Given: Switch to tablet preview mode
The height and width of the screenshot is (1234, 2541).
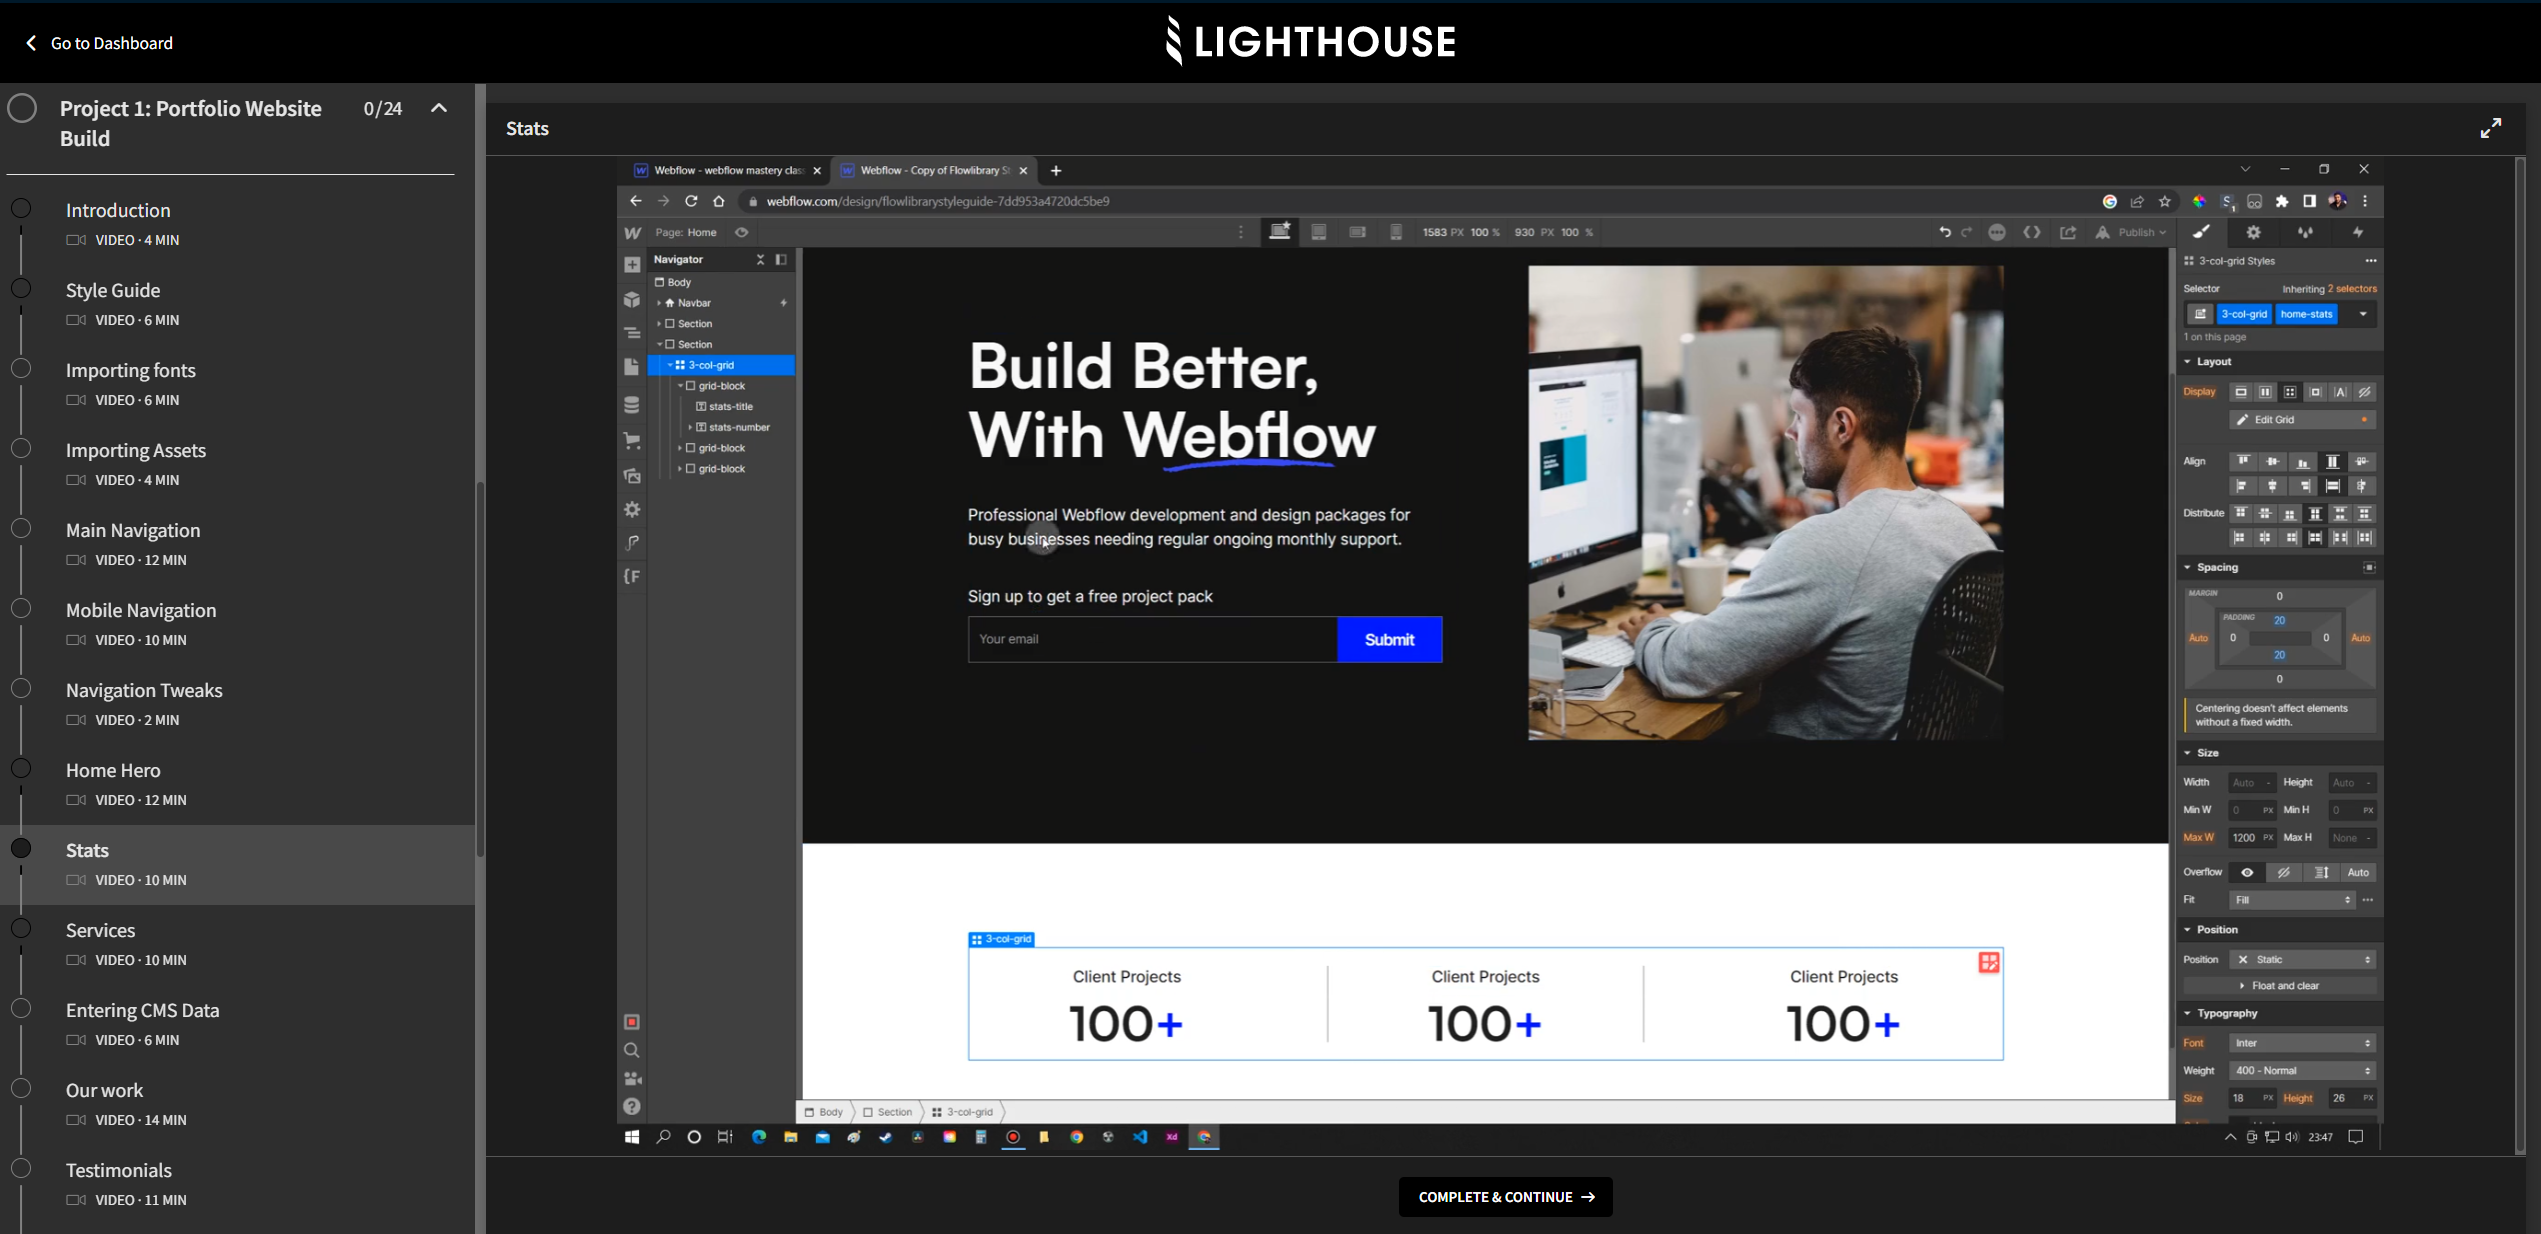Looking at the screenshot, I should (1318, 232).
